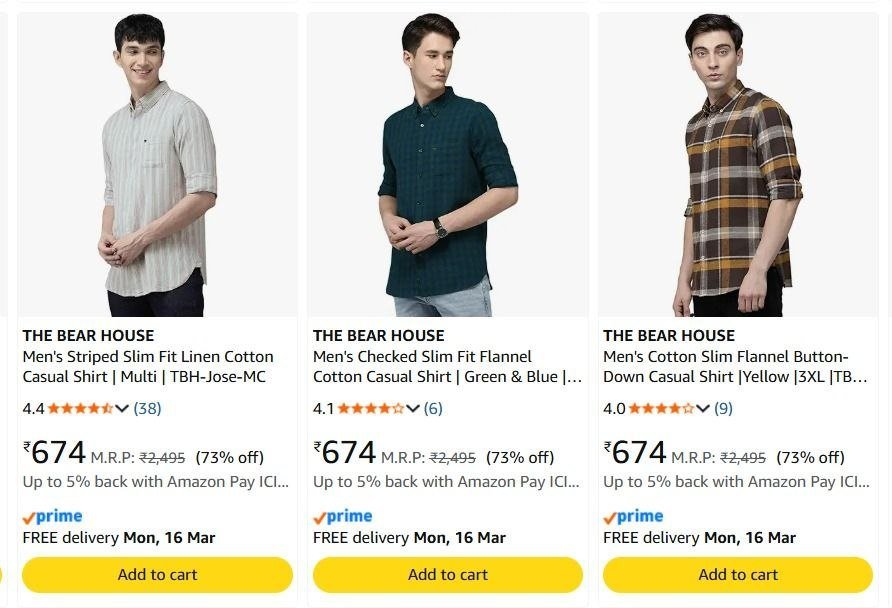View the 6 reviews for green shirt

(x=433, y=408)
